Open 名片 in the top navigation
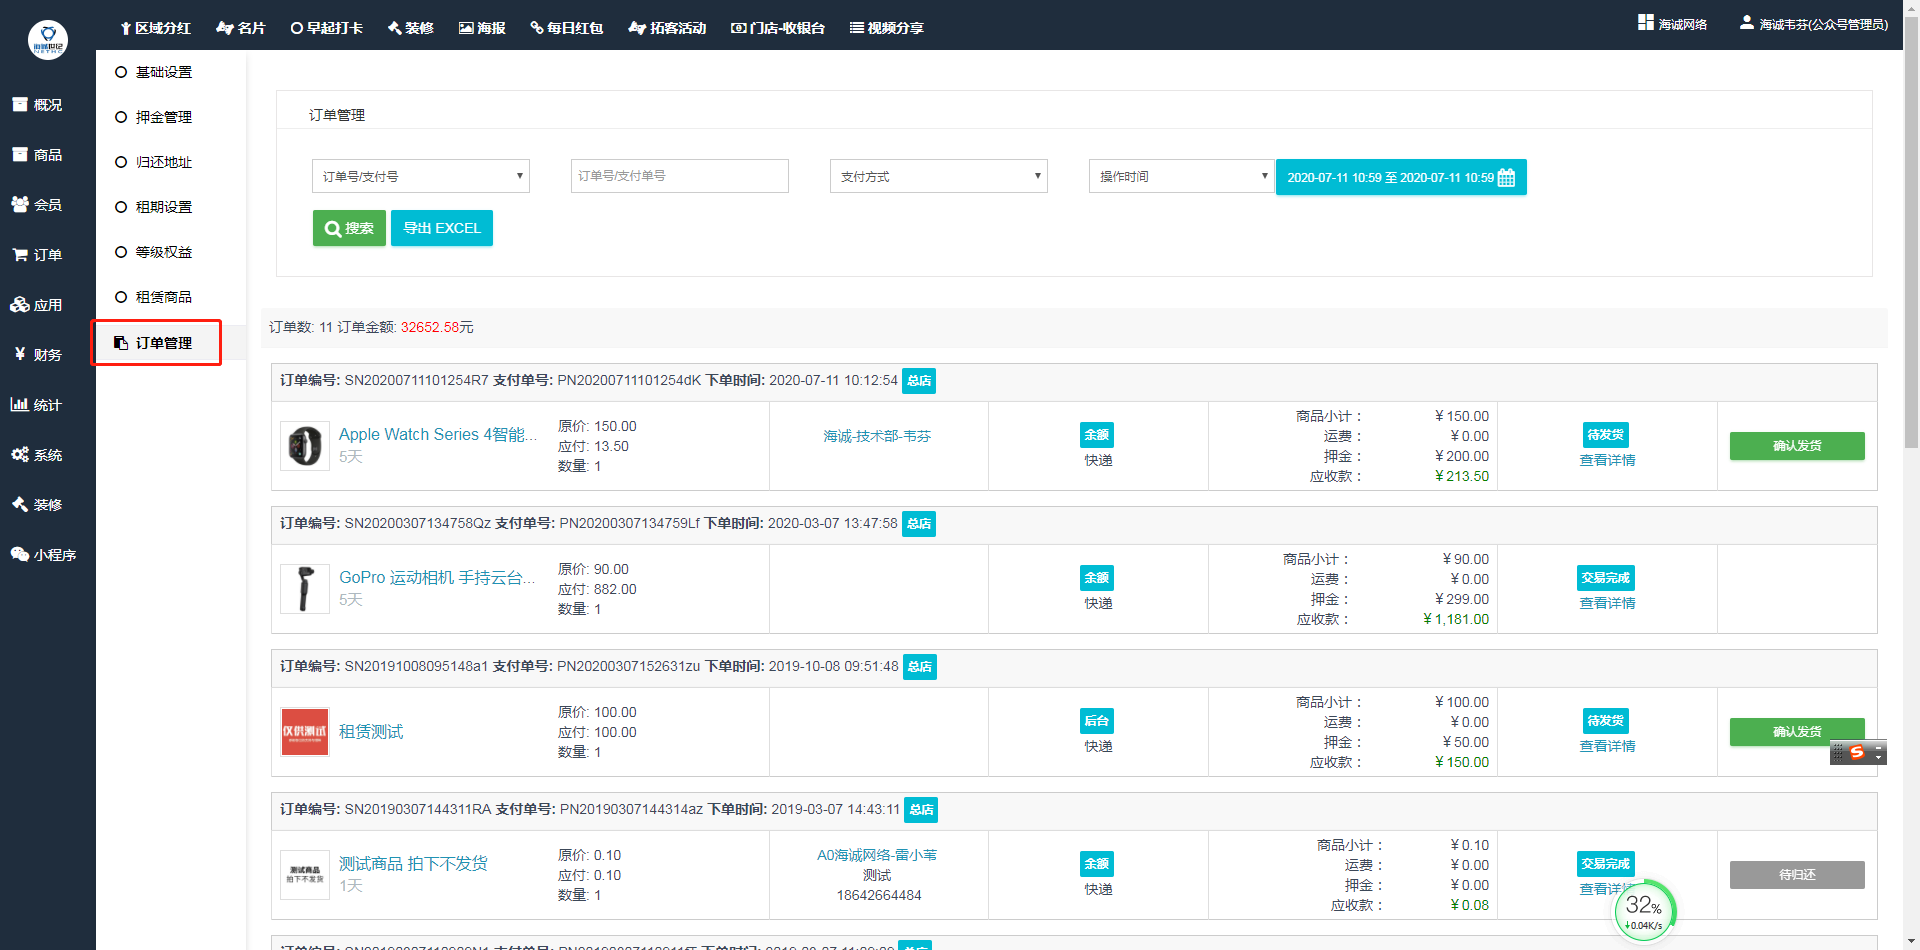Screen dimensions: 1920x950 [241, 28]
